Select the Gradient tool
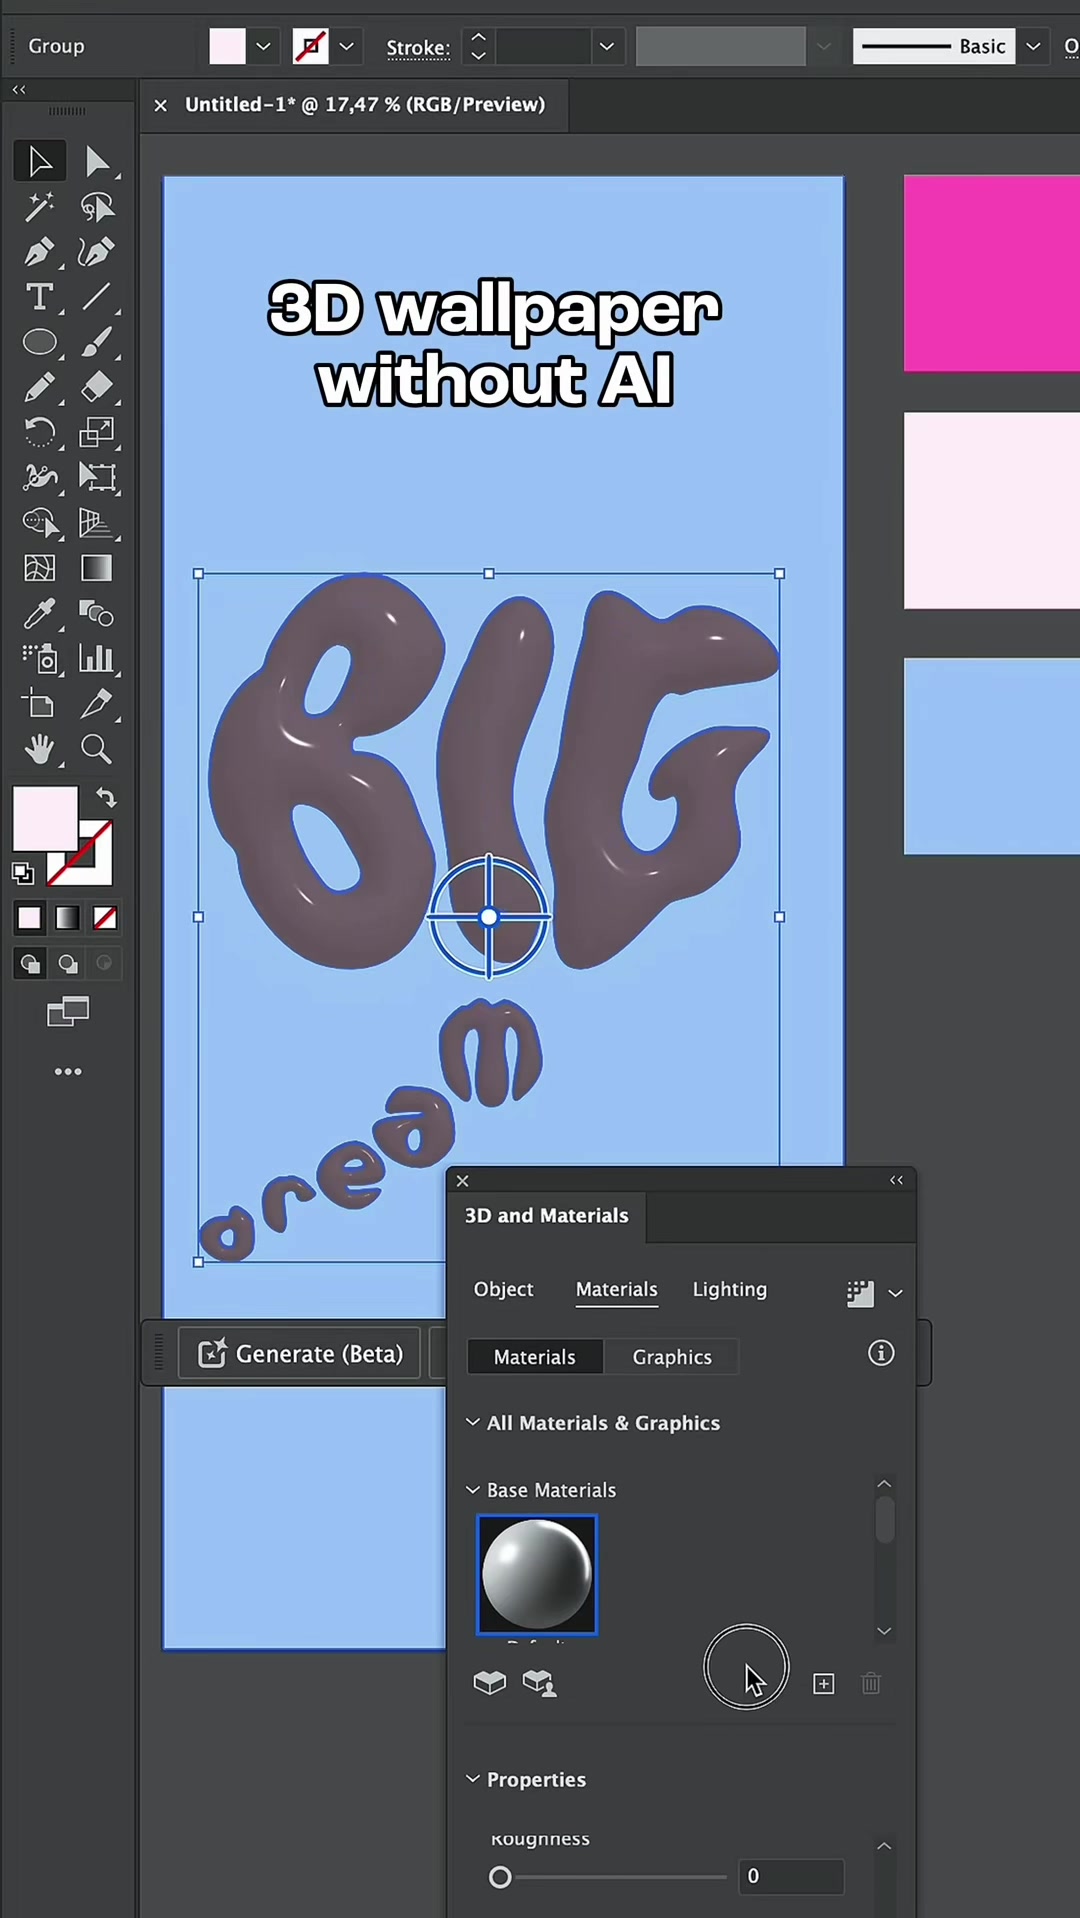This screenshot has height=1918, width=1080. click(x=97, y=568)
